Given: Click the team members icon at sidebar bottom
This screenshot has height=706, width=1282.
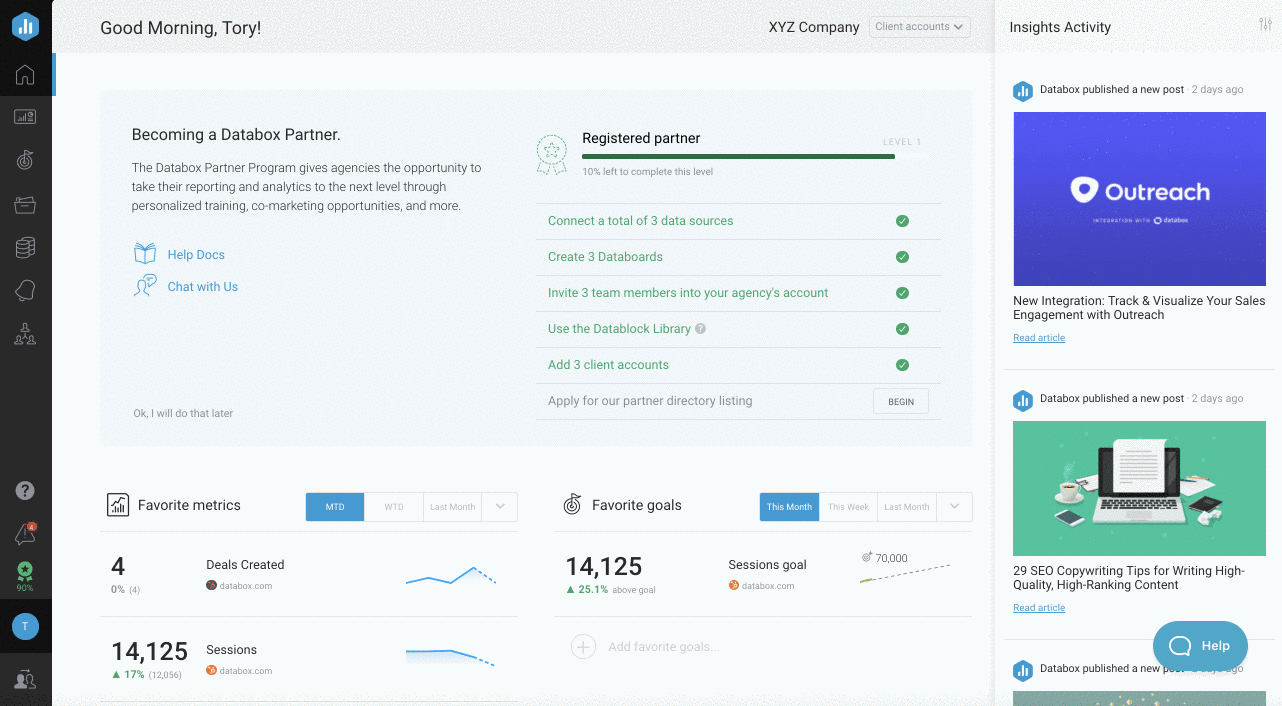Looking at the screenshot, I should coord(26,679).
